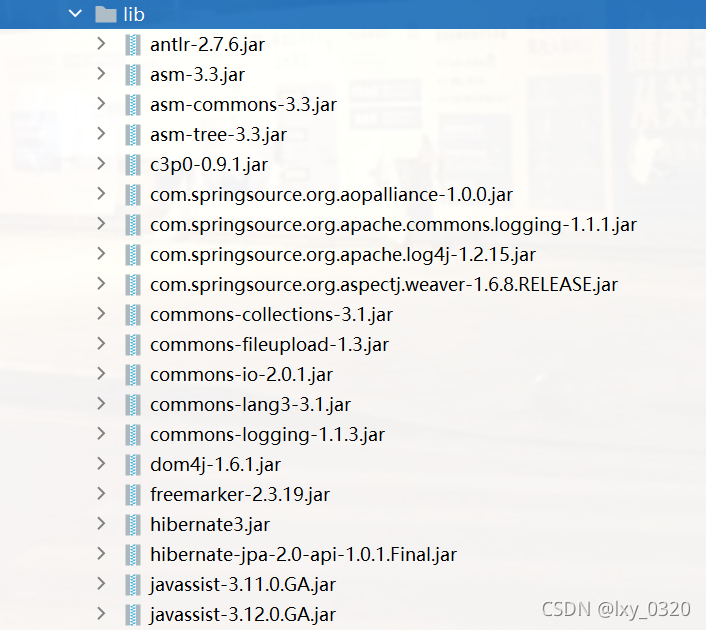Viewport: 706px width, 630px height.
Task: Click the commons-collections-3.1.jar archive icon
Action: pos(133,315)
